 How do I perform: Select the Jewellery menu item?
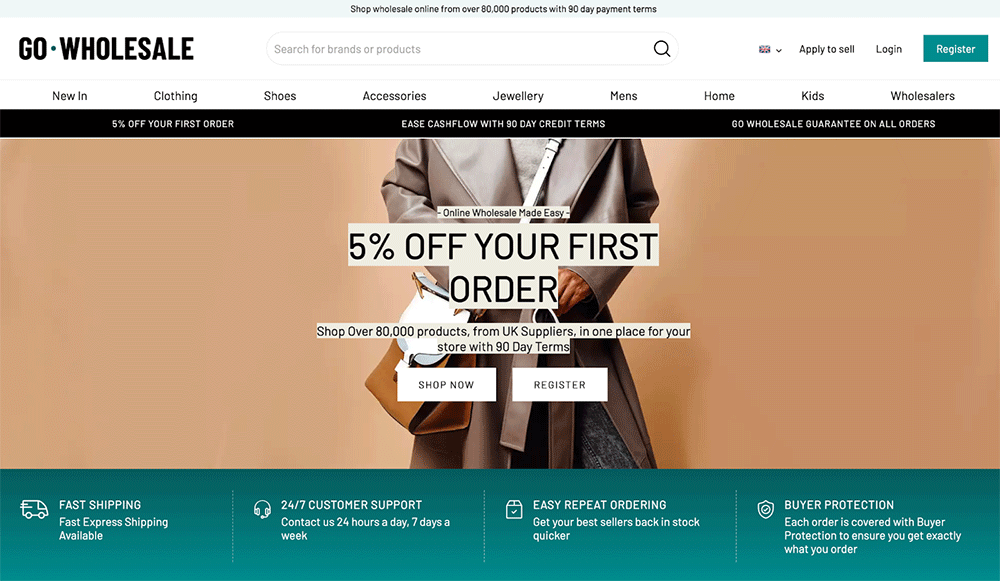pyautogui.click(x=518, y=96)
